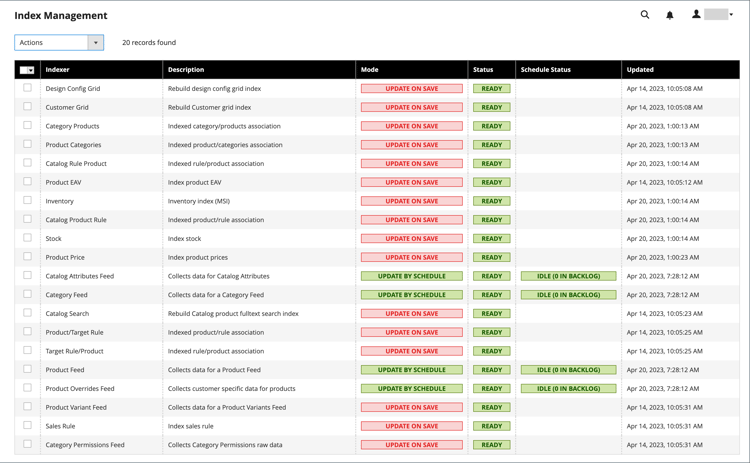
Task: Check the Catalog Product Rule checkbox
Action: point(27,219)
